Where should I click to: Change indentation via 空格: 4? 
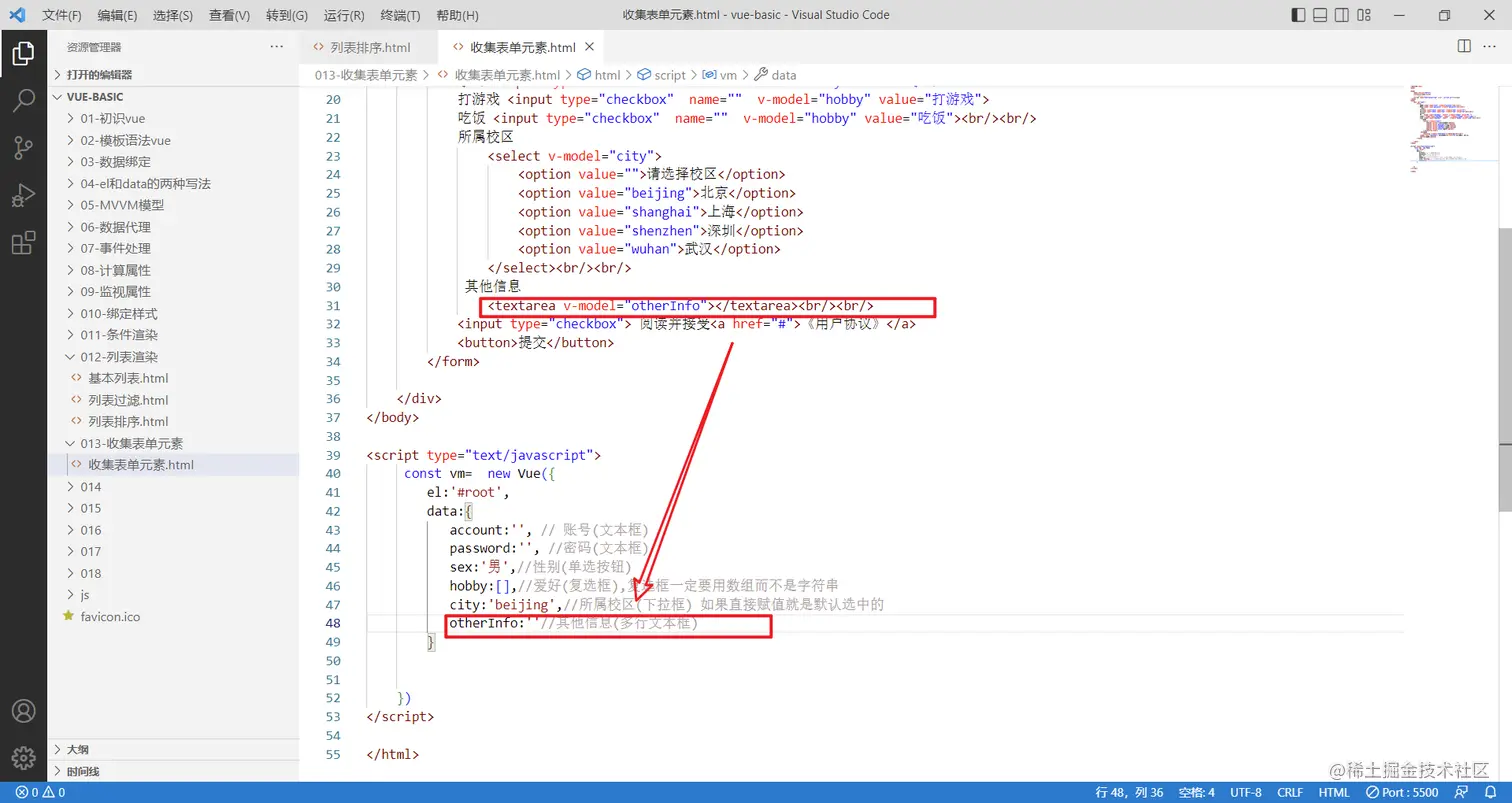point(1196,792)
